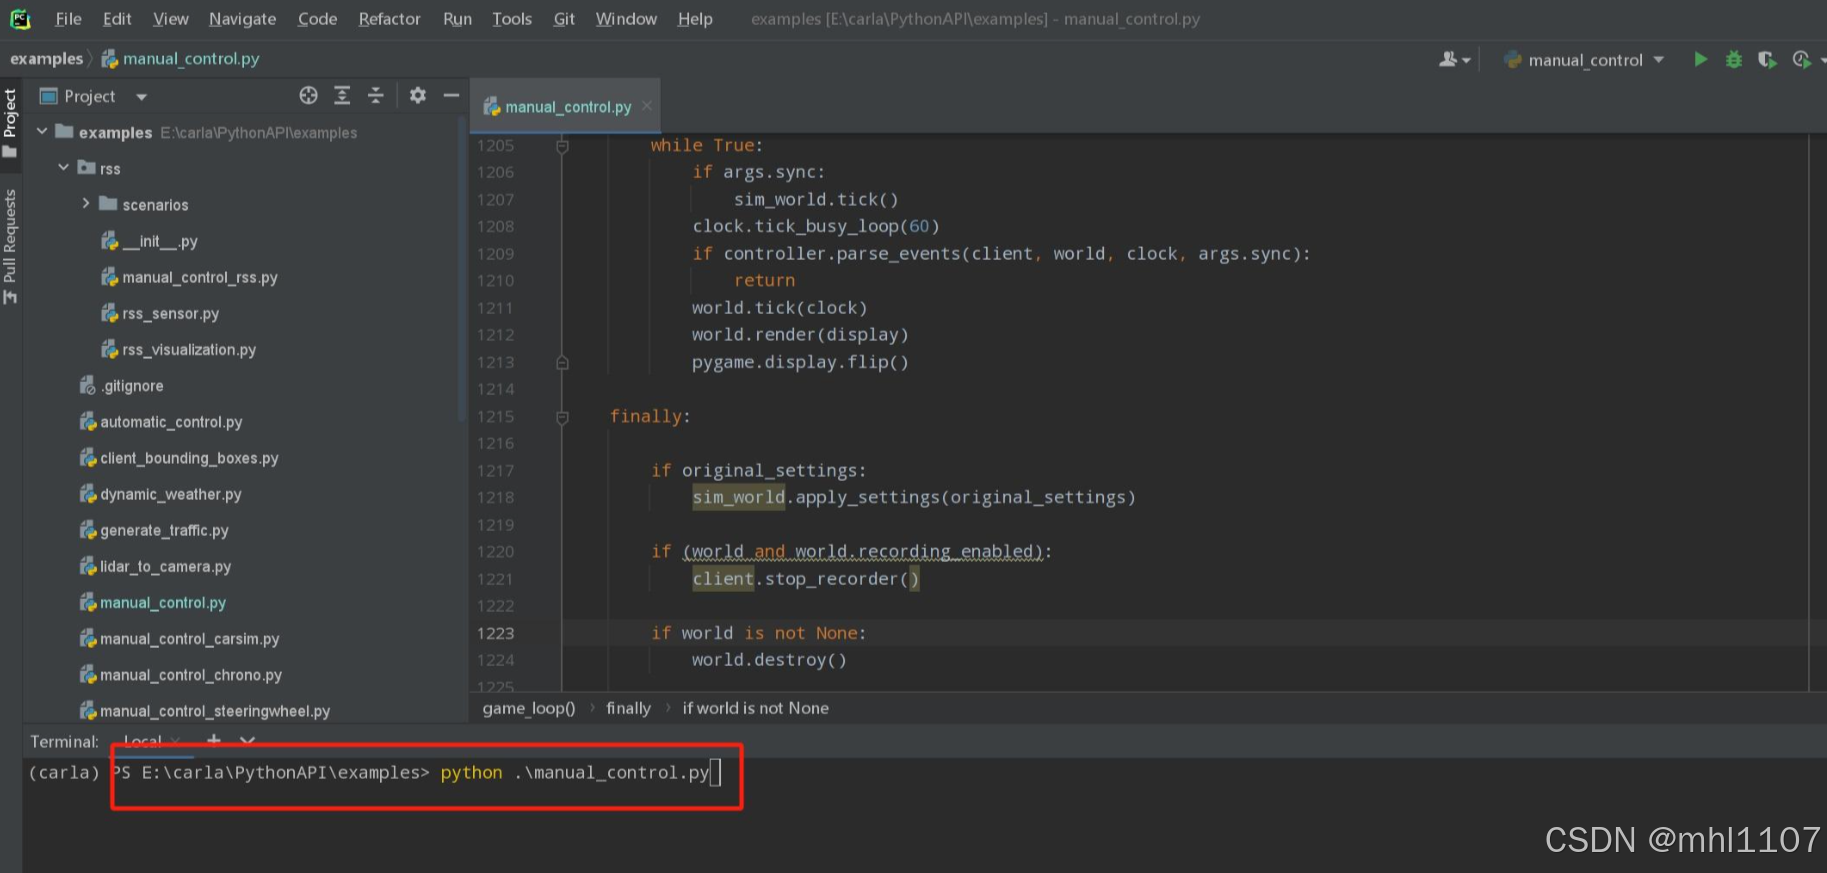Open the View menu
The height and width of the screenshot is (873, 1827).
tap(170, 19)
